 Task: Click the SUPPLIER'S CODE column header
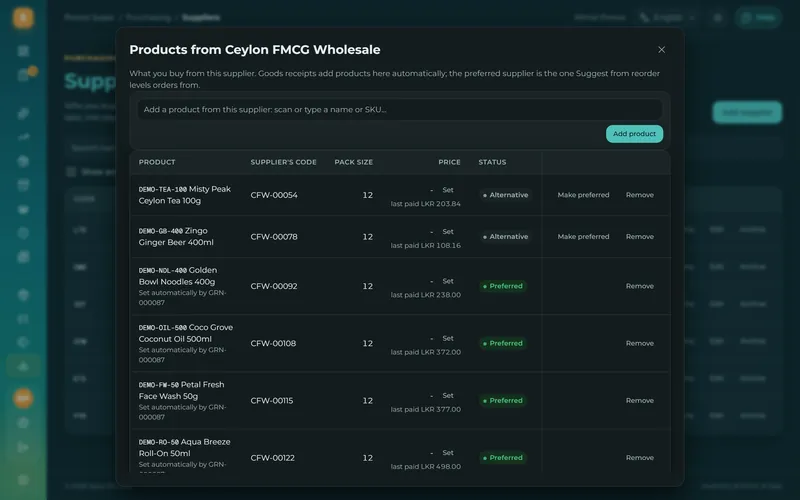[x=283, y=162]
